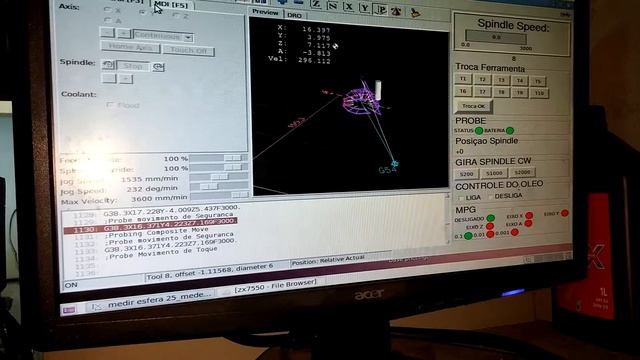The height and width of the screenshot is (360, 640).
Task: Select tool T1 in Troca Ferramenta
Action: tap(463, 79)
